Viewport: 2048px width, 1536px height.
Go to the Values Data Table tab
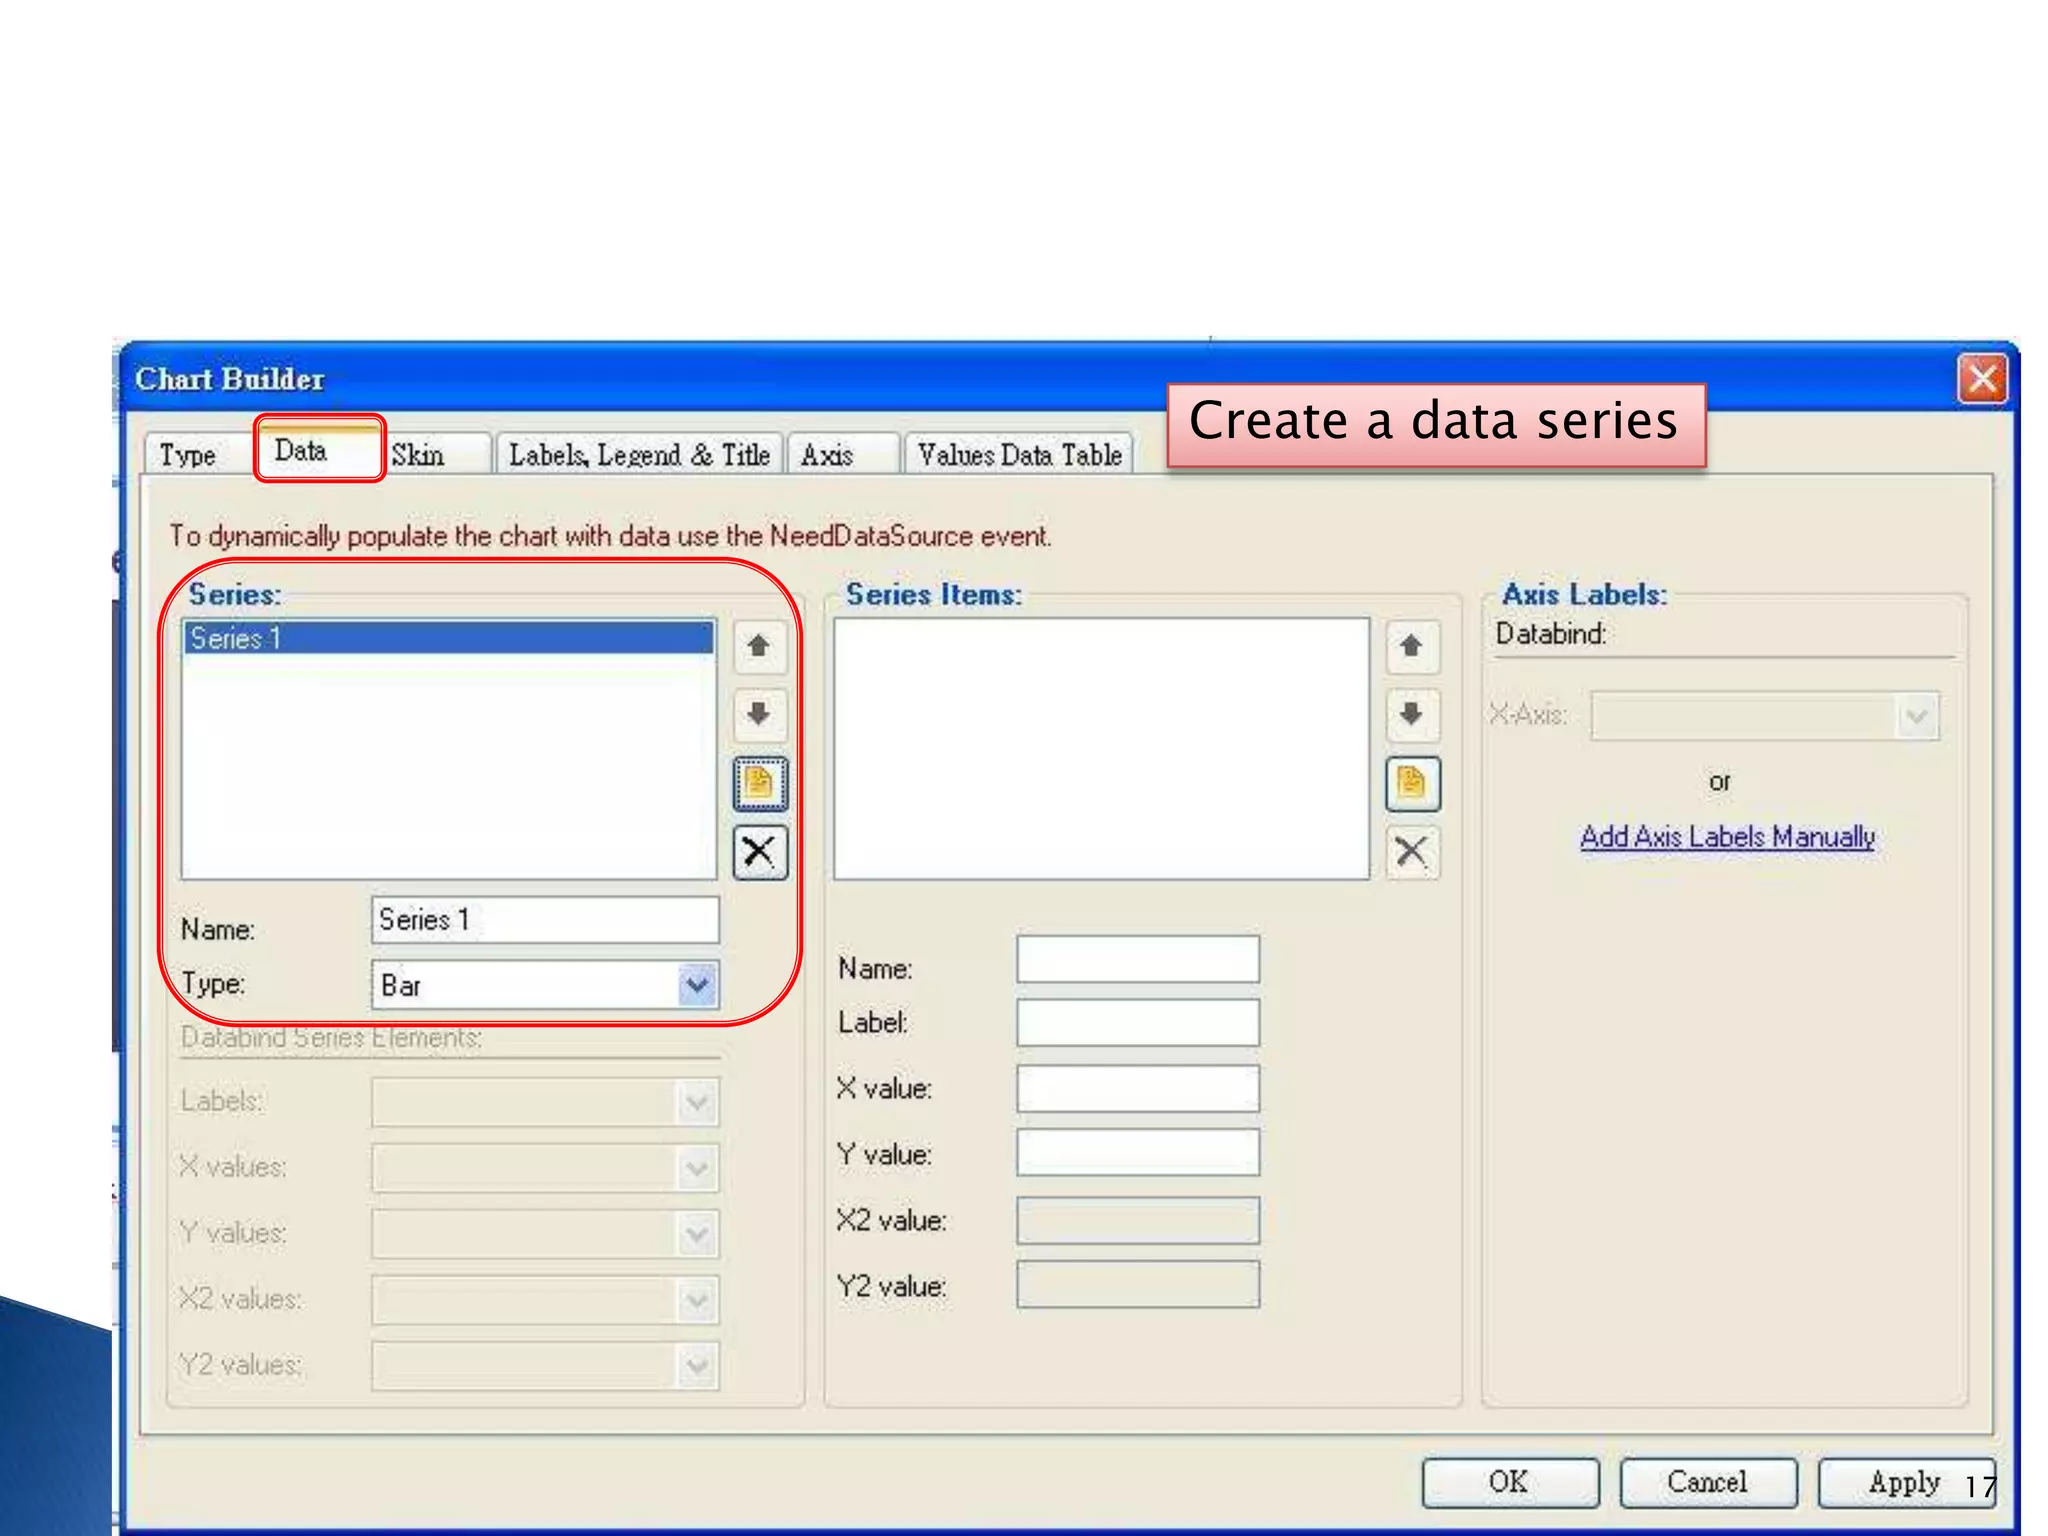point(1019,456)
